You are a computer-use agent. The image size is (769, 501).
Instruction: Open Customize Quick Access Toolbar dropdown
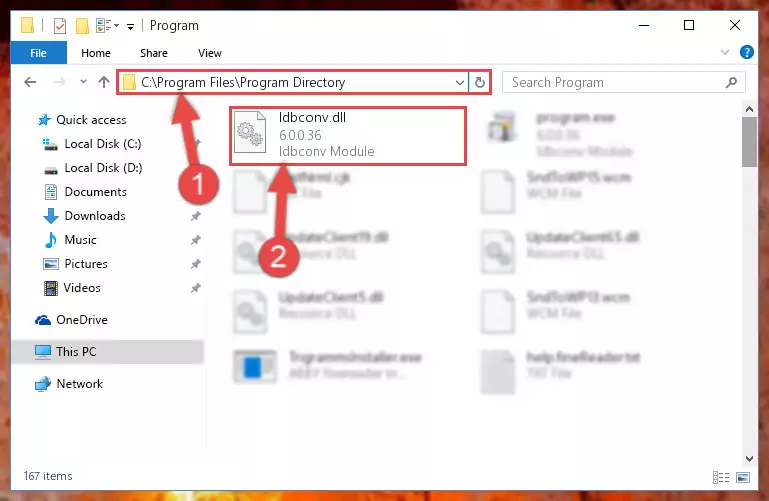tap(130, 26)
